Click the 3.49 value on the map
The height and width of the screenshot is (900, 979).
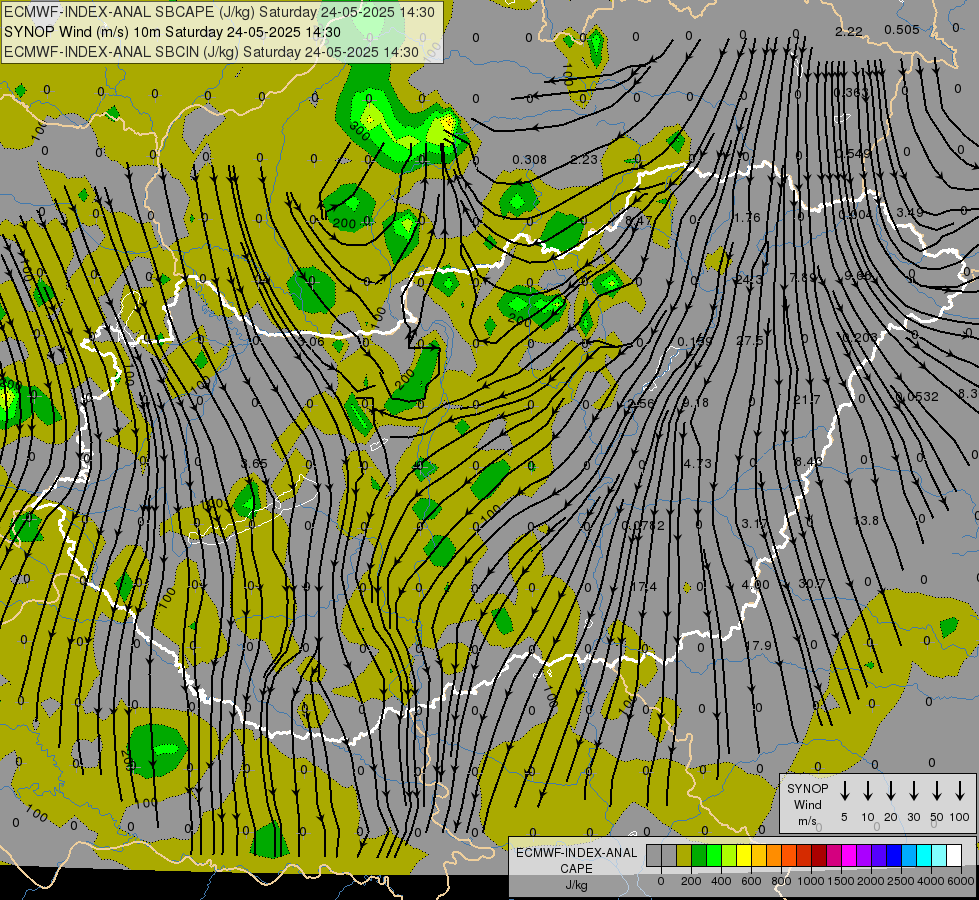[910, 212]
